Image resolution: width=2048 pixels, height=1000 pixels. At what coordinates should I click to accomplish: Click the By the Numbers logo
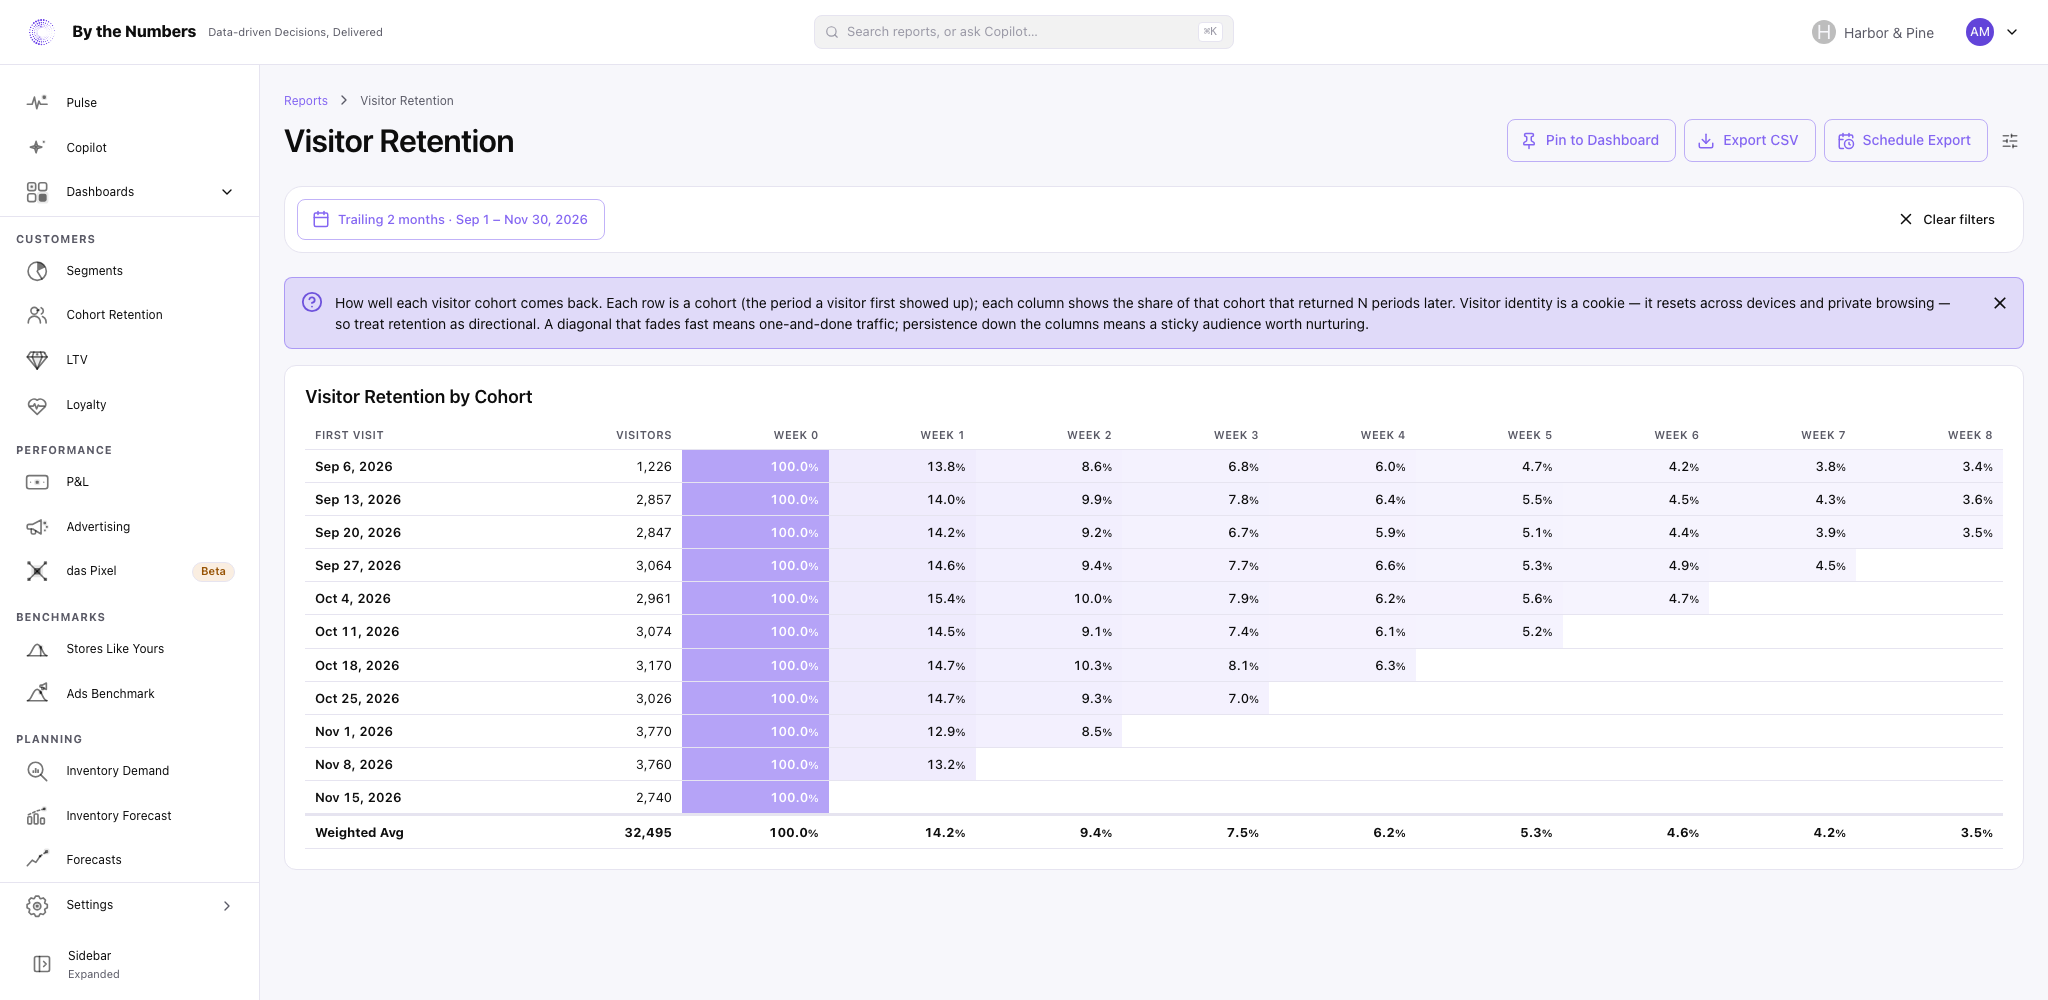(x=42, y=32)
